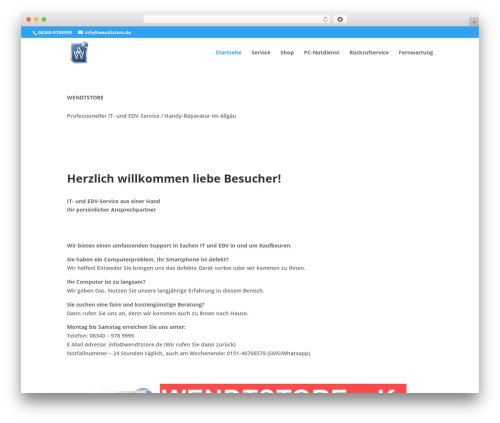Click 'Wir geben Gas. Nutzen Sie' line
Viewport: 500px width, 423px height.
click(x=165, y=291)
